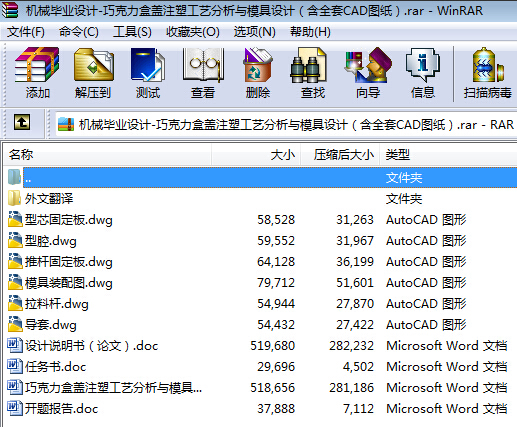517x427 pixels.
Task: Click 文件夹 type in 外文翻译 row
Action: (x=404, y=199)
